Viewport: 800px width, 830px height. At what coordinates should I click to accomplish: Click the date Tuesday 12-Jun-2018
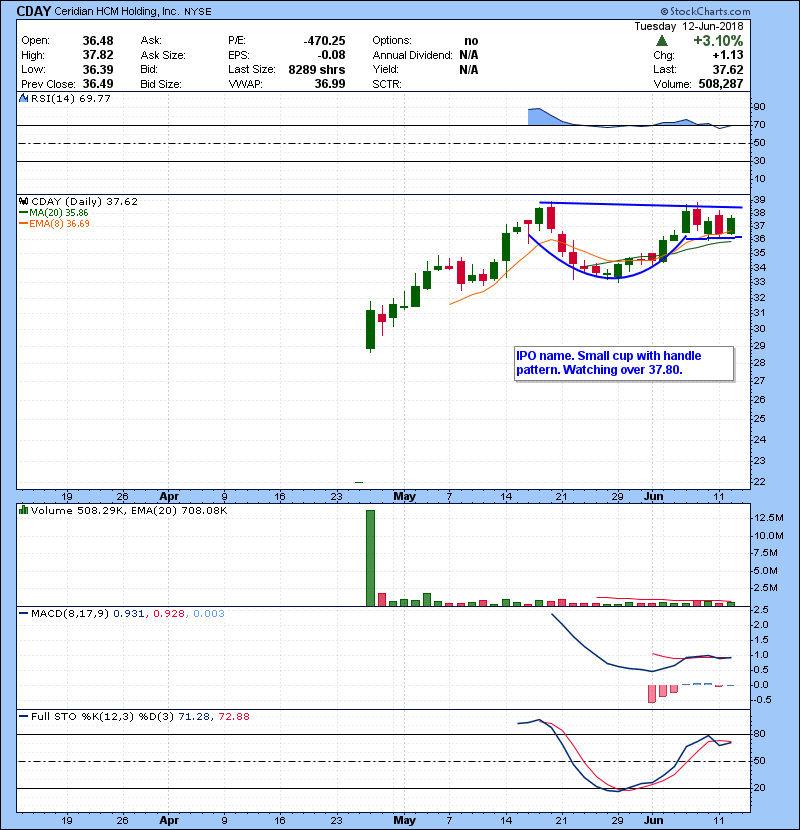(x=689, y=26)
